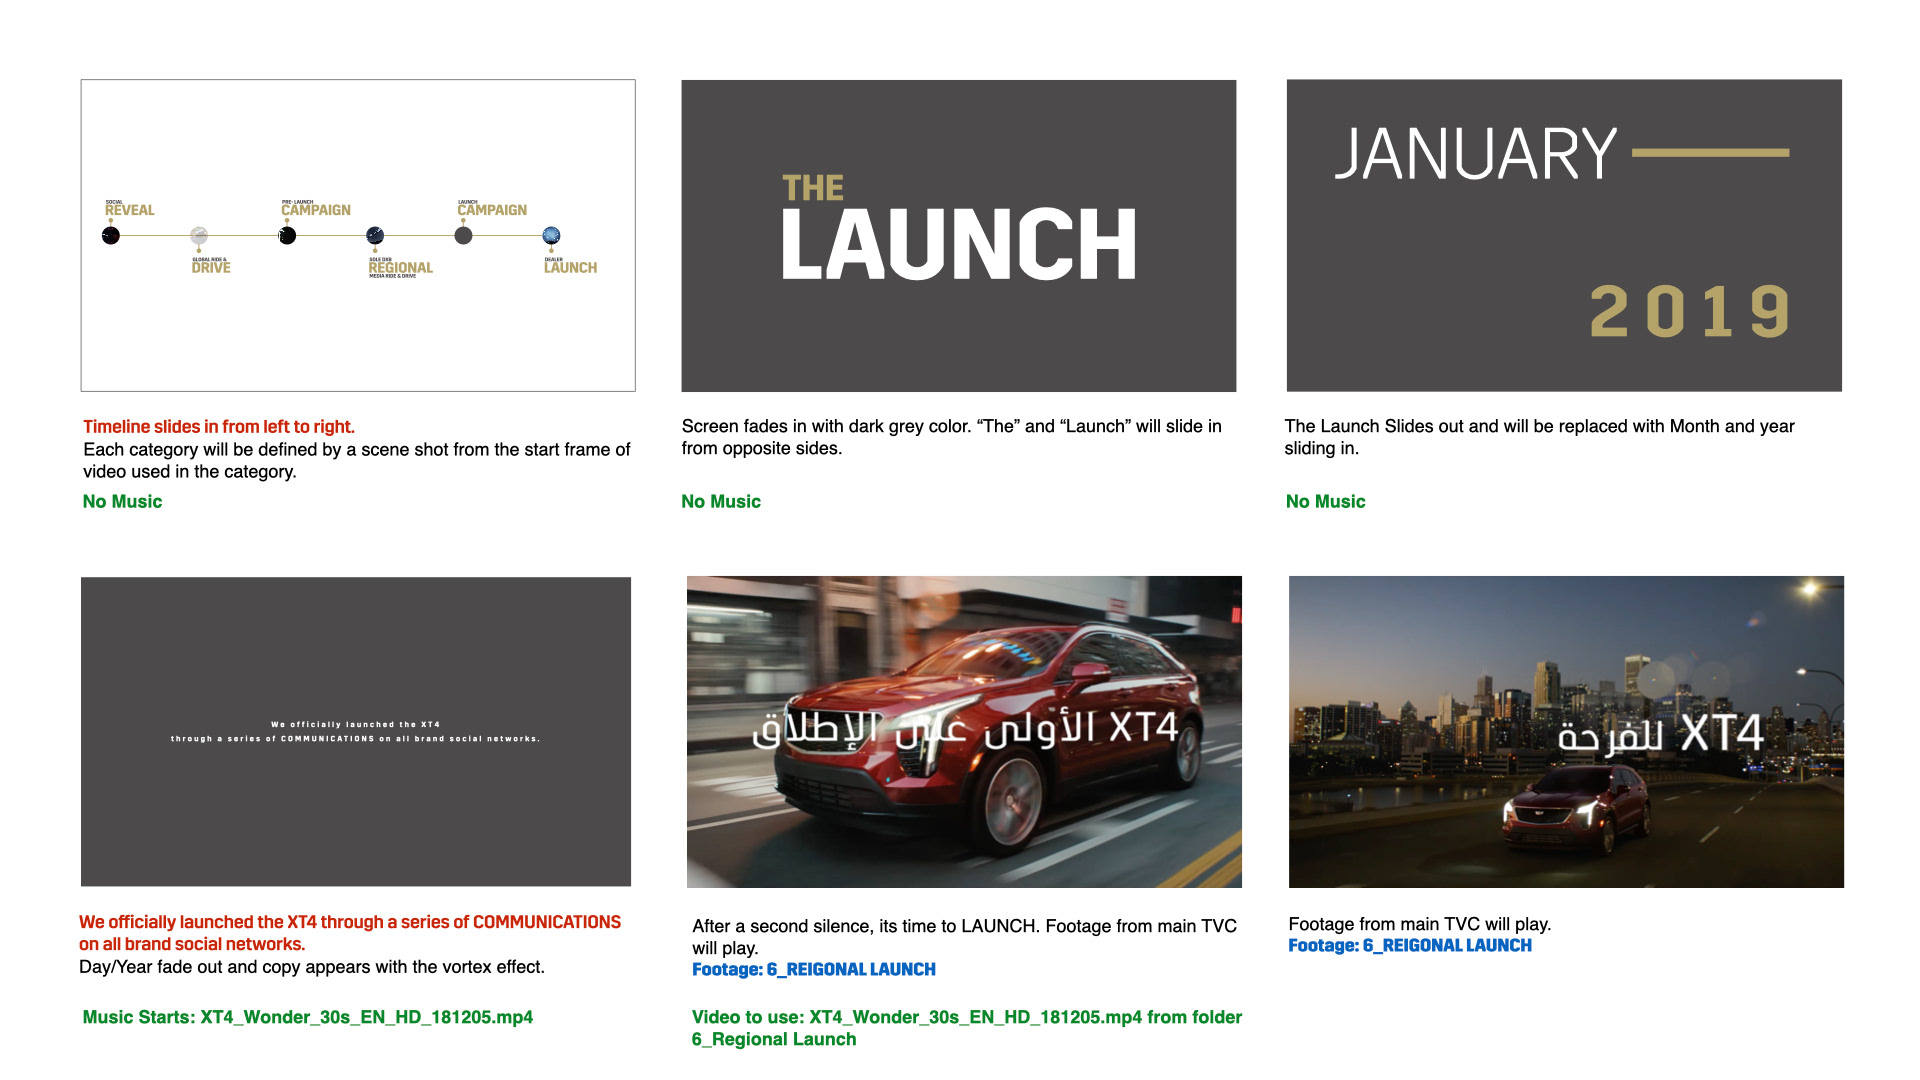Viewport: 1920px width, 1080px height.
Task: Click the Social Reveal timeline circle
Action: [111, 236]
